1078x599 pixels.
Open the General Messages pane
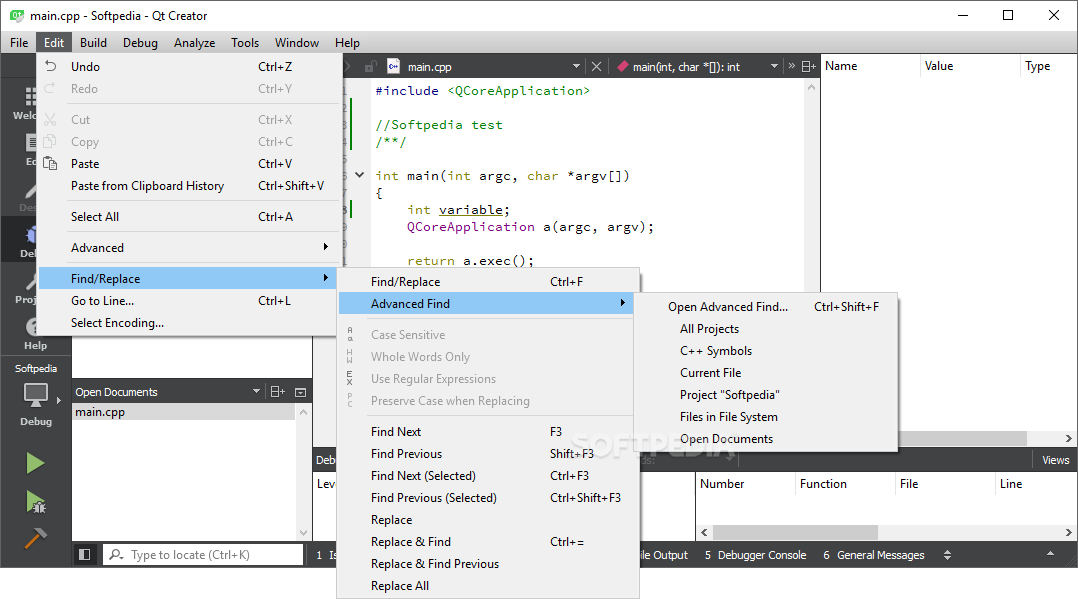[x=874, y=554]
